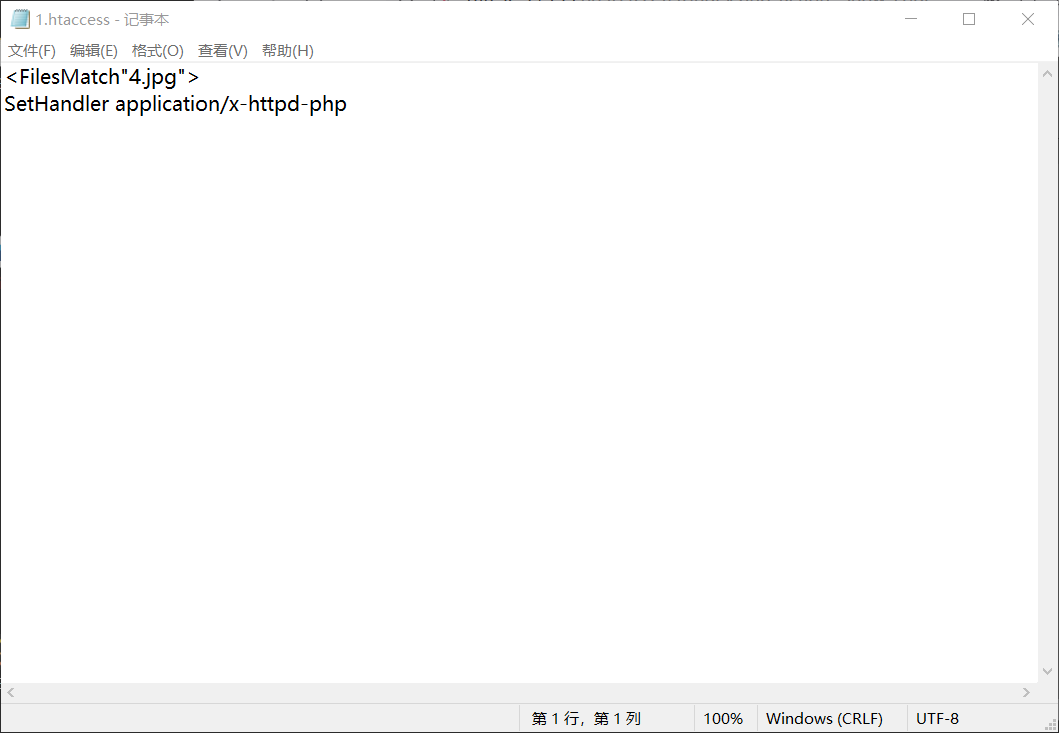Image resolution: width=1059 pixels, height=733 pixels.
Task: Click the SetHandler application/x-httpd-php line
Action: (x=176, y=104)
